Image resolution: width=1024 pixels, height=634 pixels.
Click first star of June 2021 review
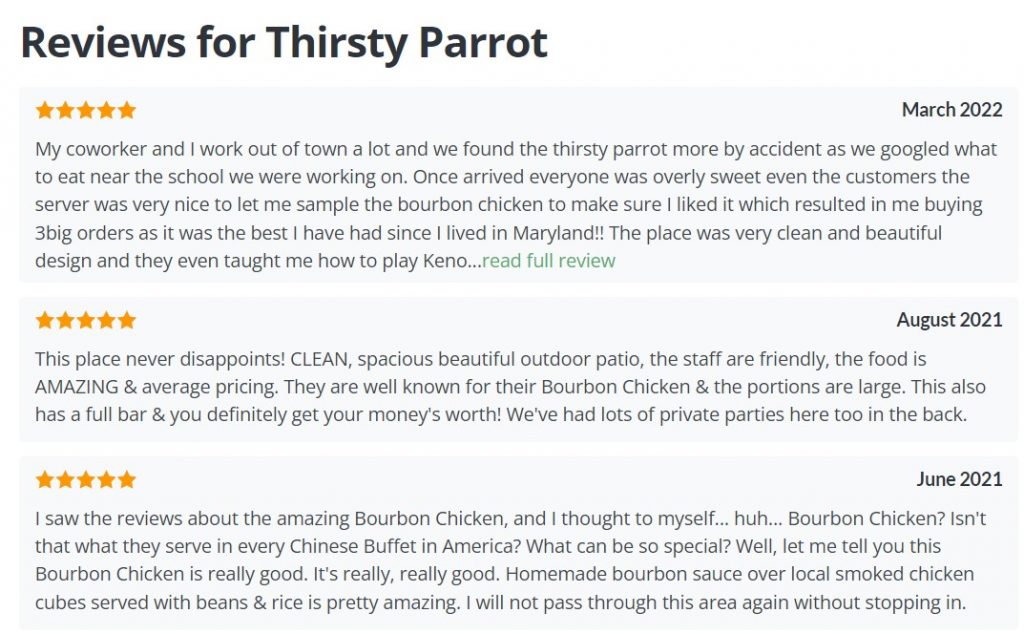(x=44, y=480)
